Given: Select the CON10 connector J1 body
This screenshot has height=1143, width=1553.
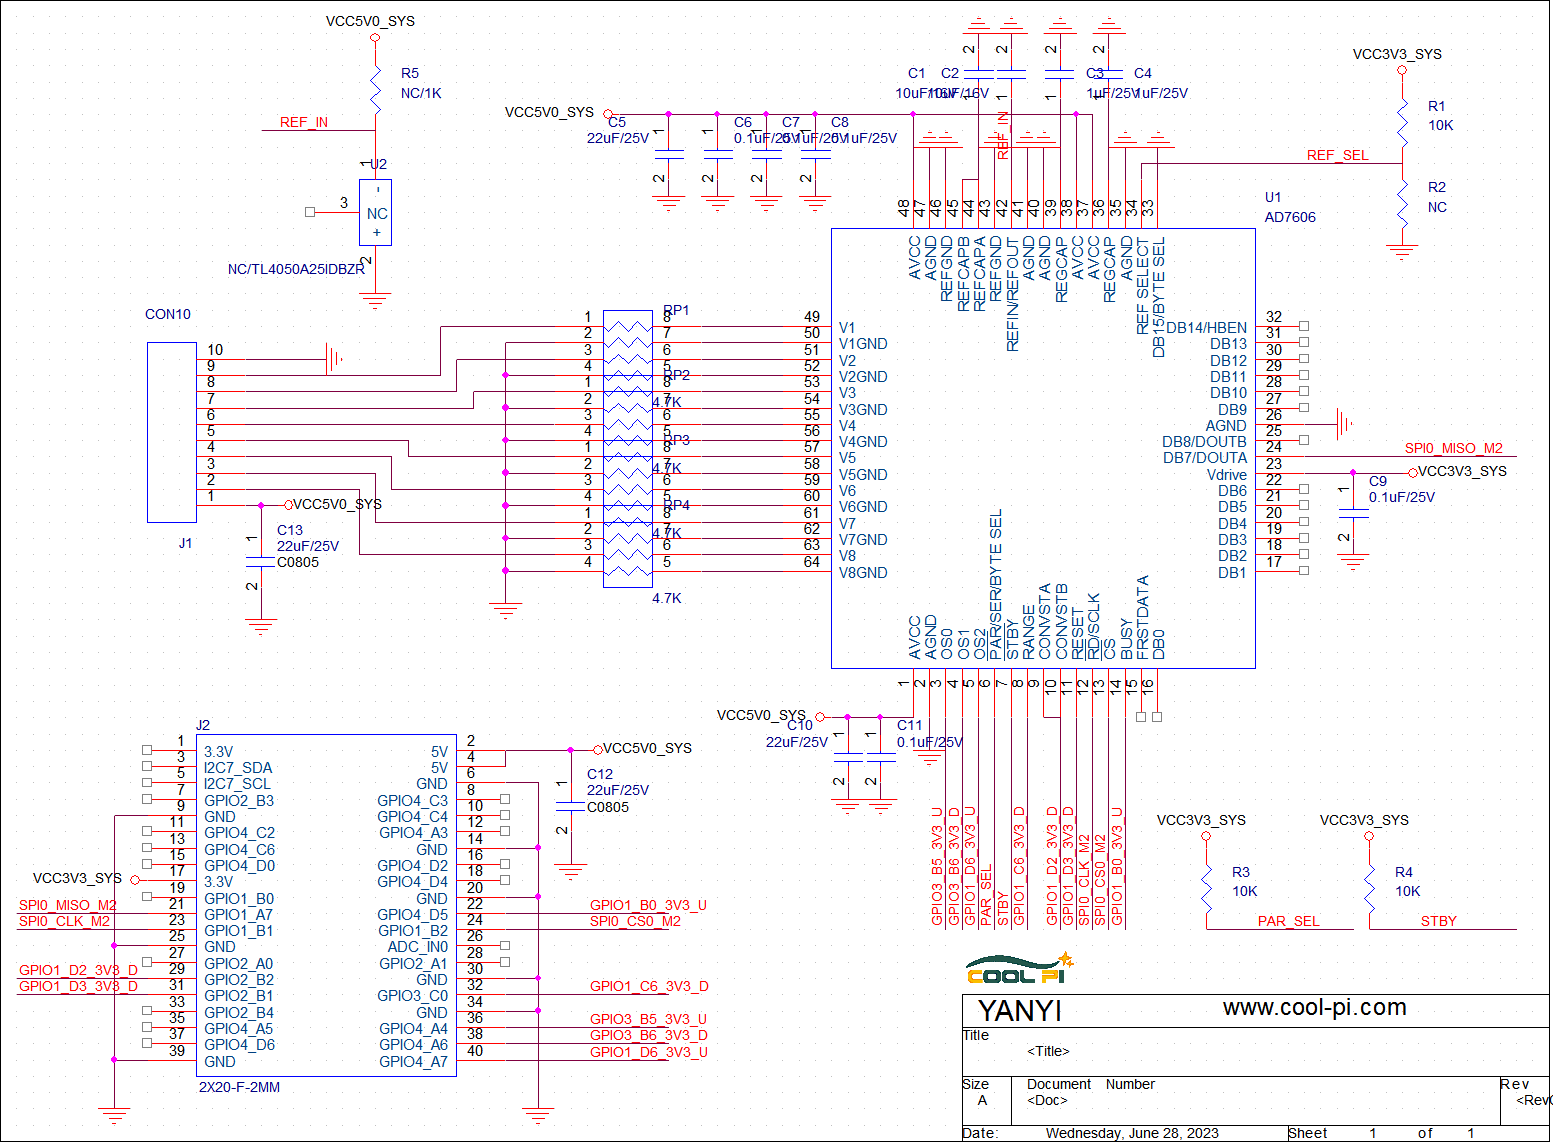Looking at the screenshot, I should click(172, 432).
